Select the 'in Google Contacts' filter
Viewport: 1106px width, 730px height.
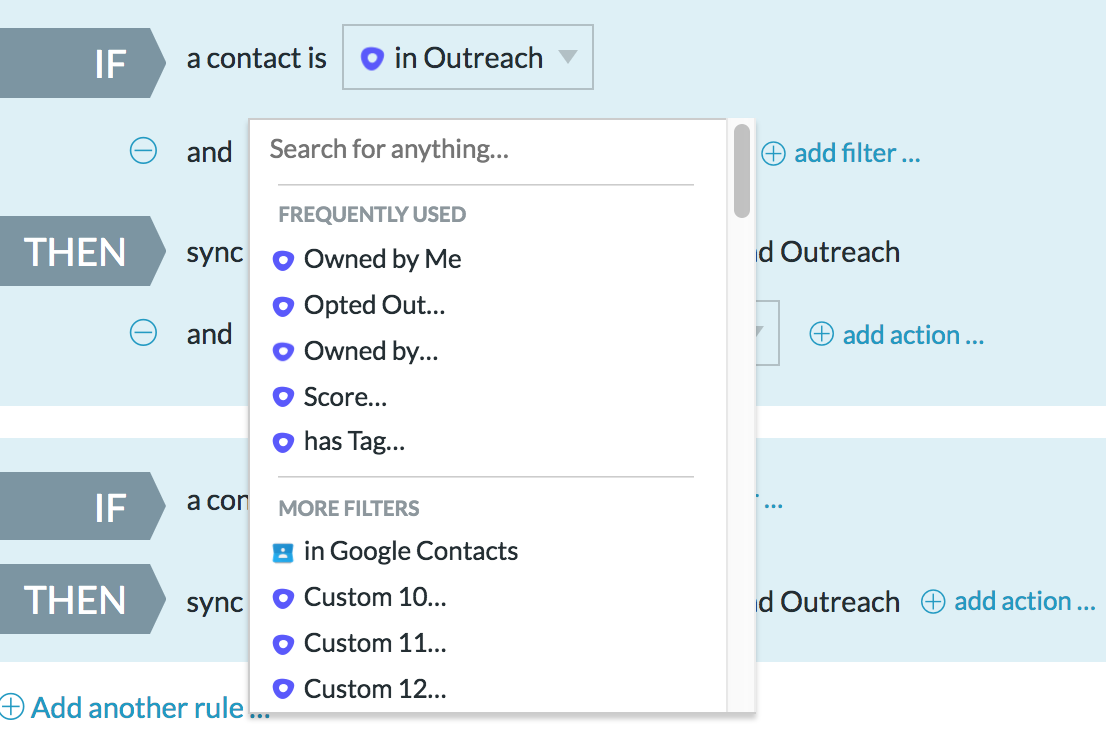tap(411, 552)
